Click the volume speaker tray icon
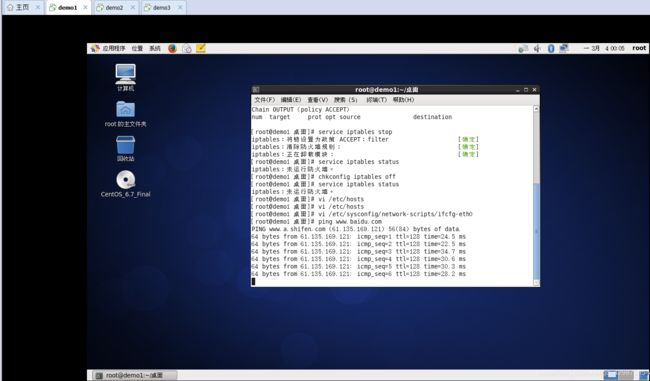The height and width of the screenshot is (381, 650). click(x=537, y=49)
